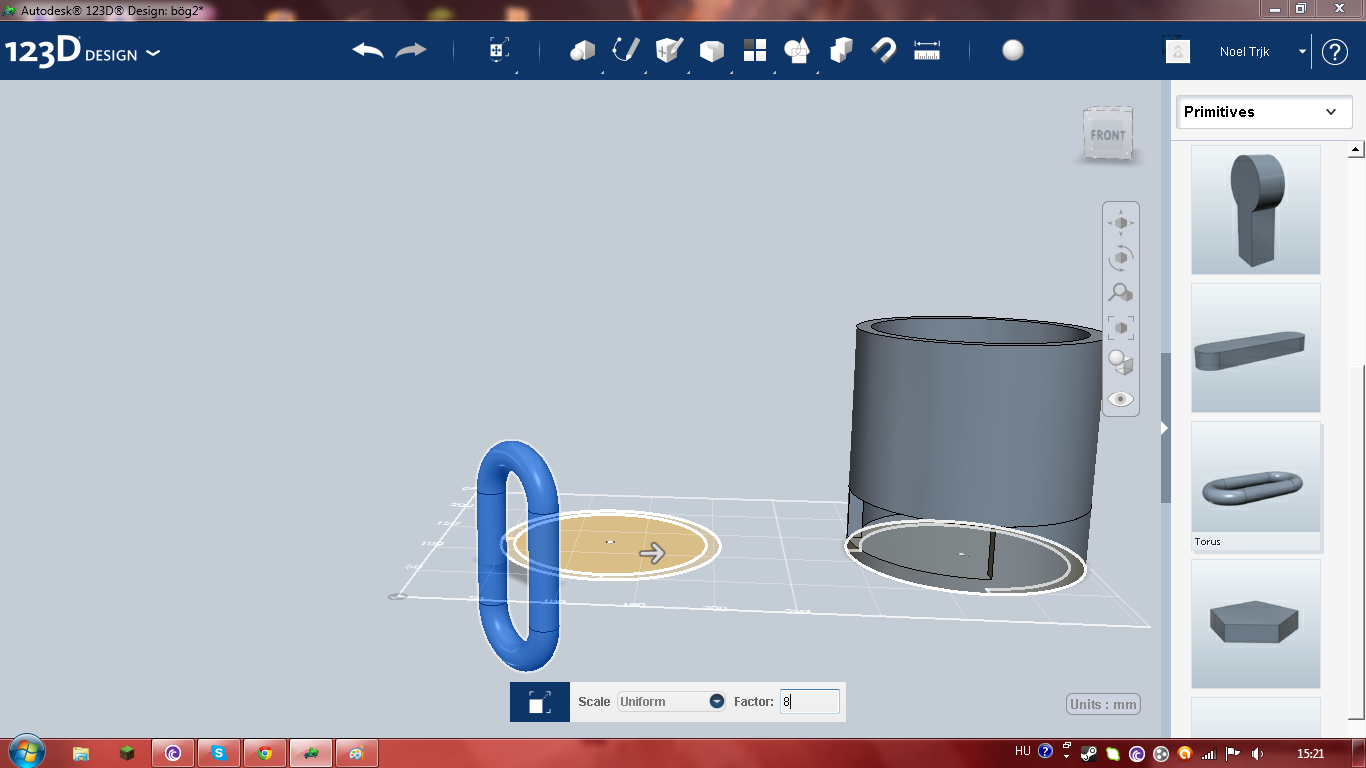Open the Material sphere tool

(x=1013, y=50)
